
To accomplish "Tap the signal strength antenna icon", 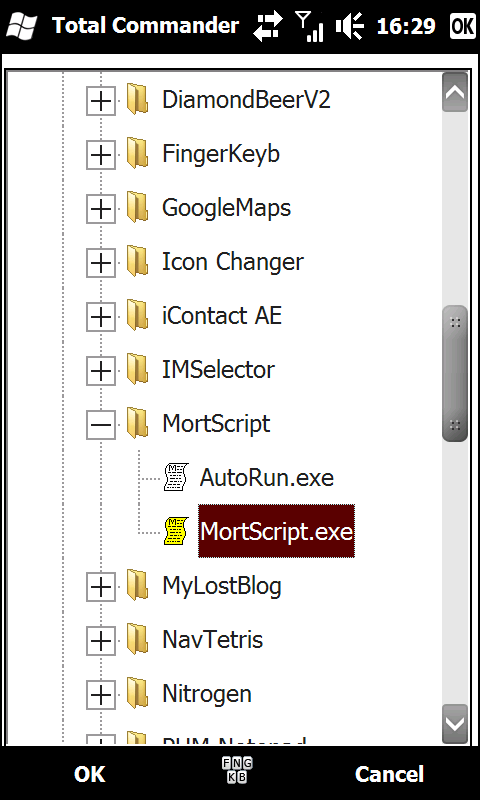I will pos(310,27).
